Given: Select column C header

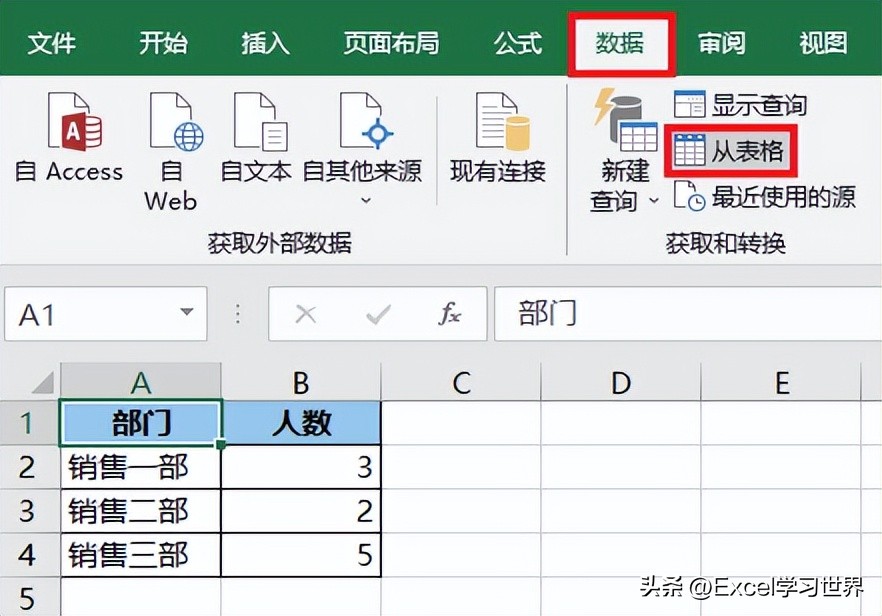Looking at the screenshot, I should tap(461, 383).
